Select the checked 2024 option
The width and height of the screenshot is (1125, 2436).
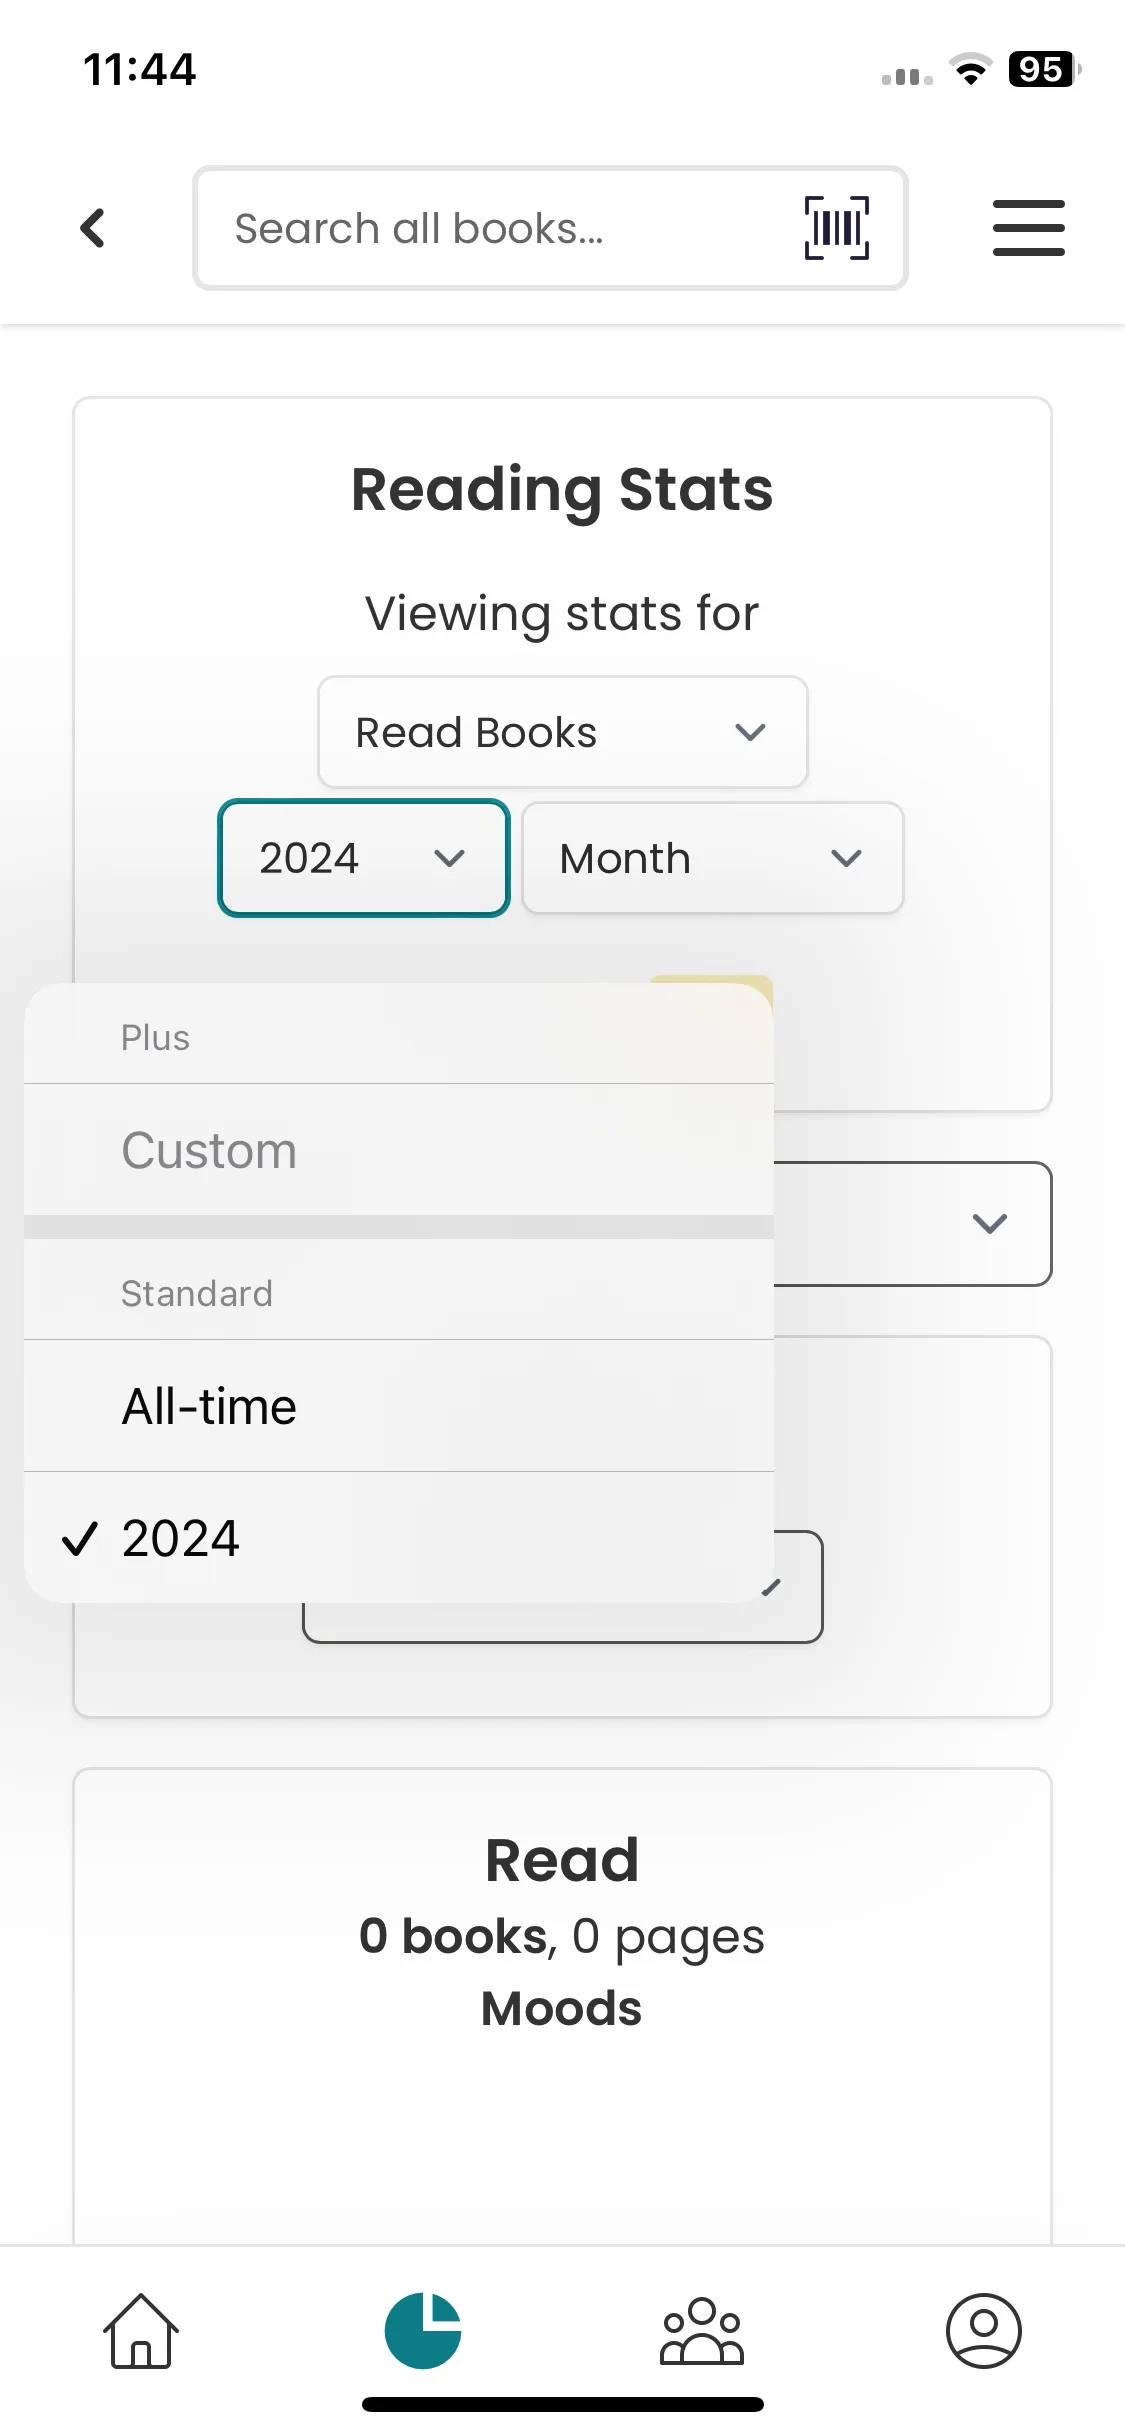point(180,1538)
